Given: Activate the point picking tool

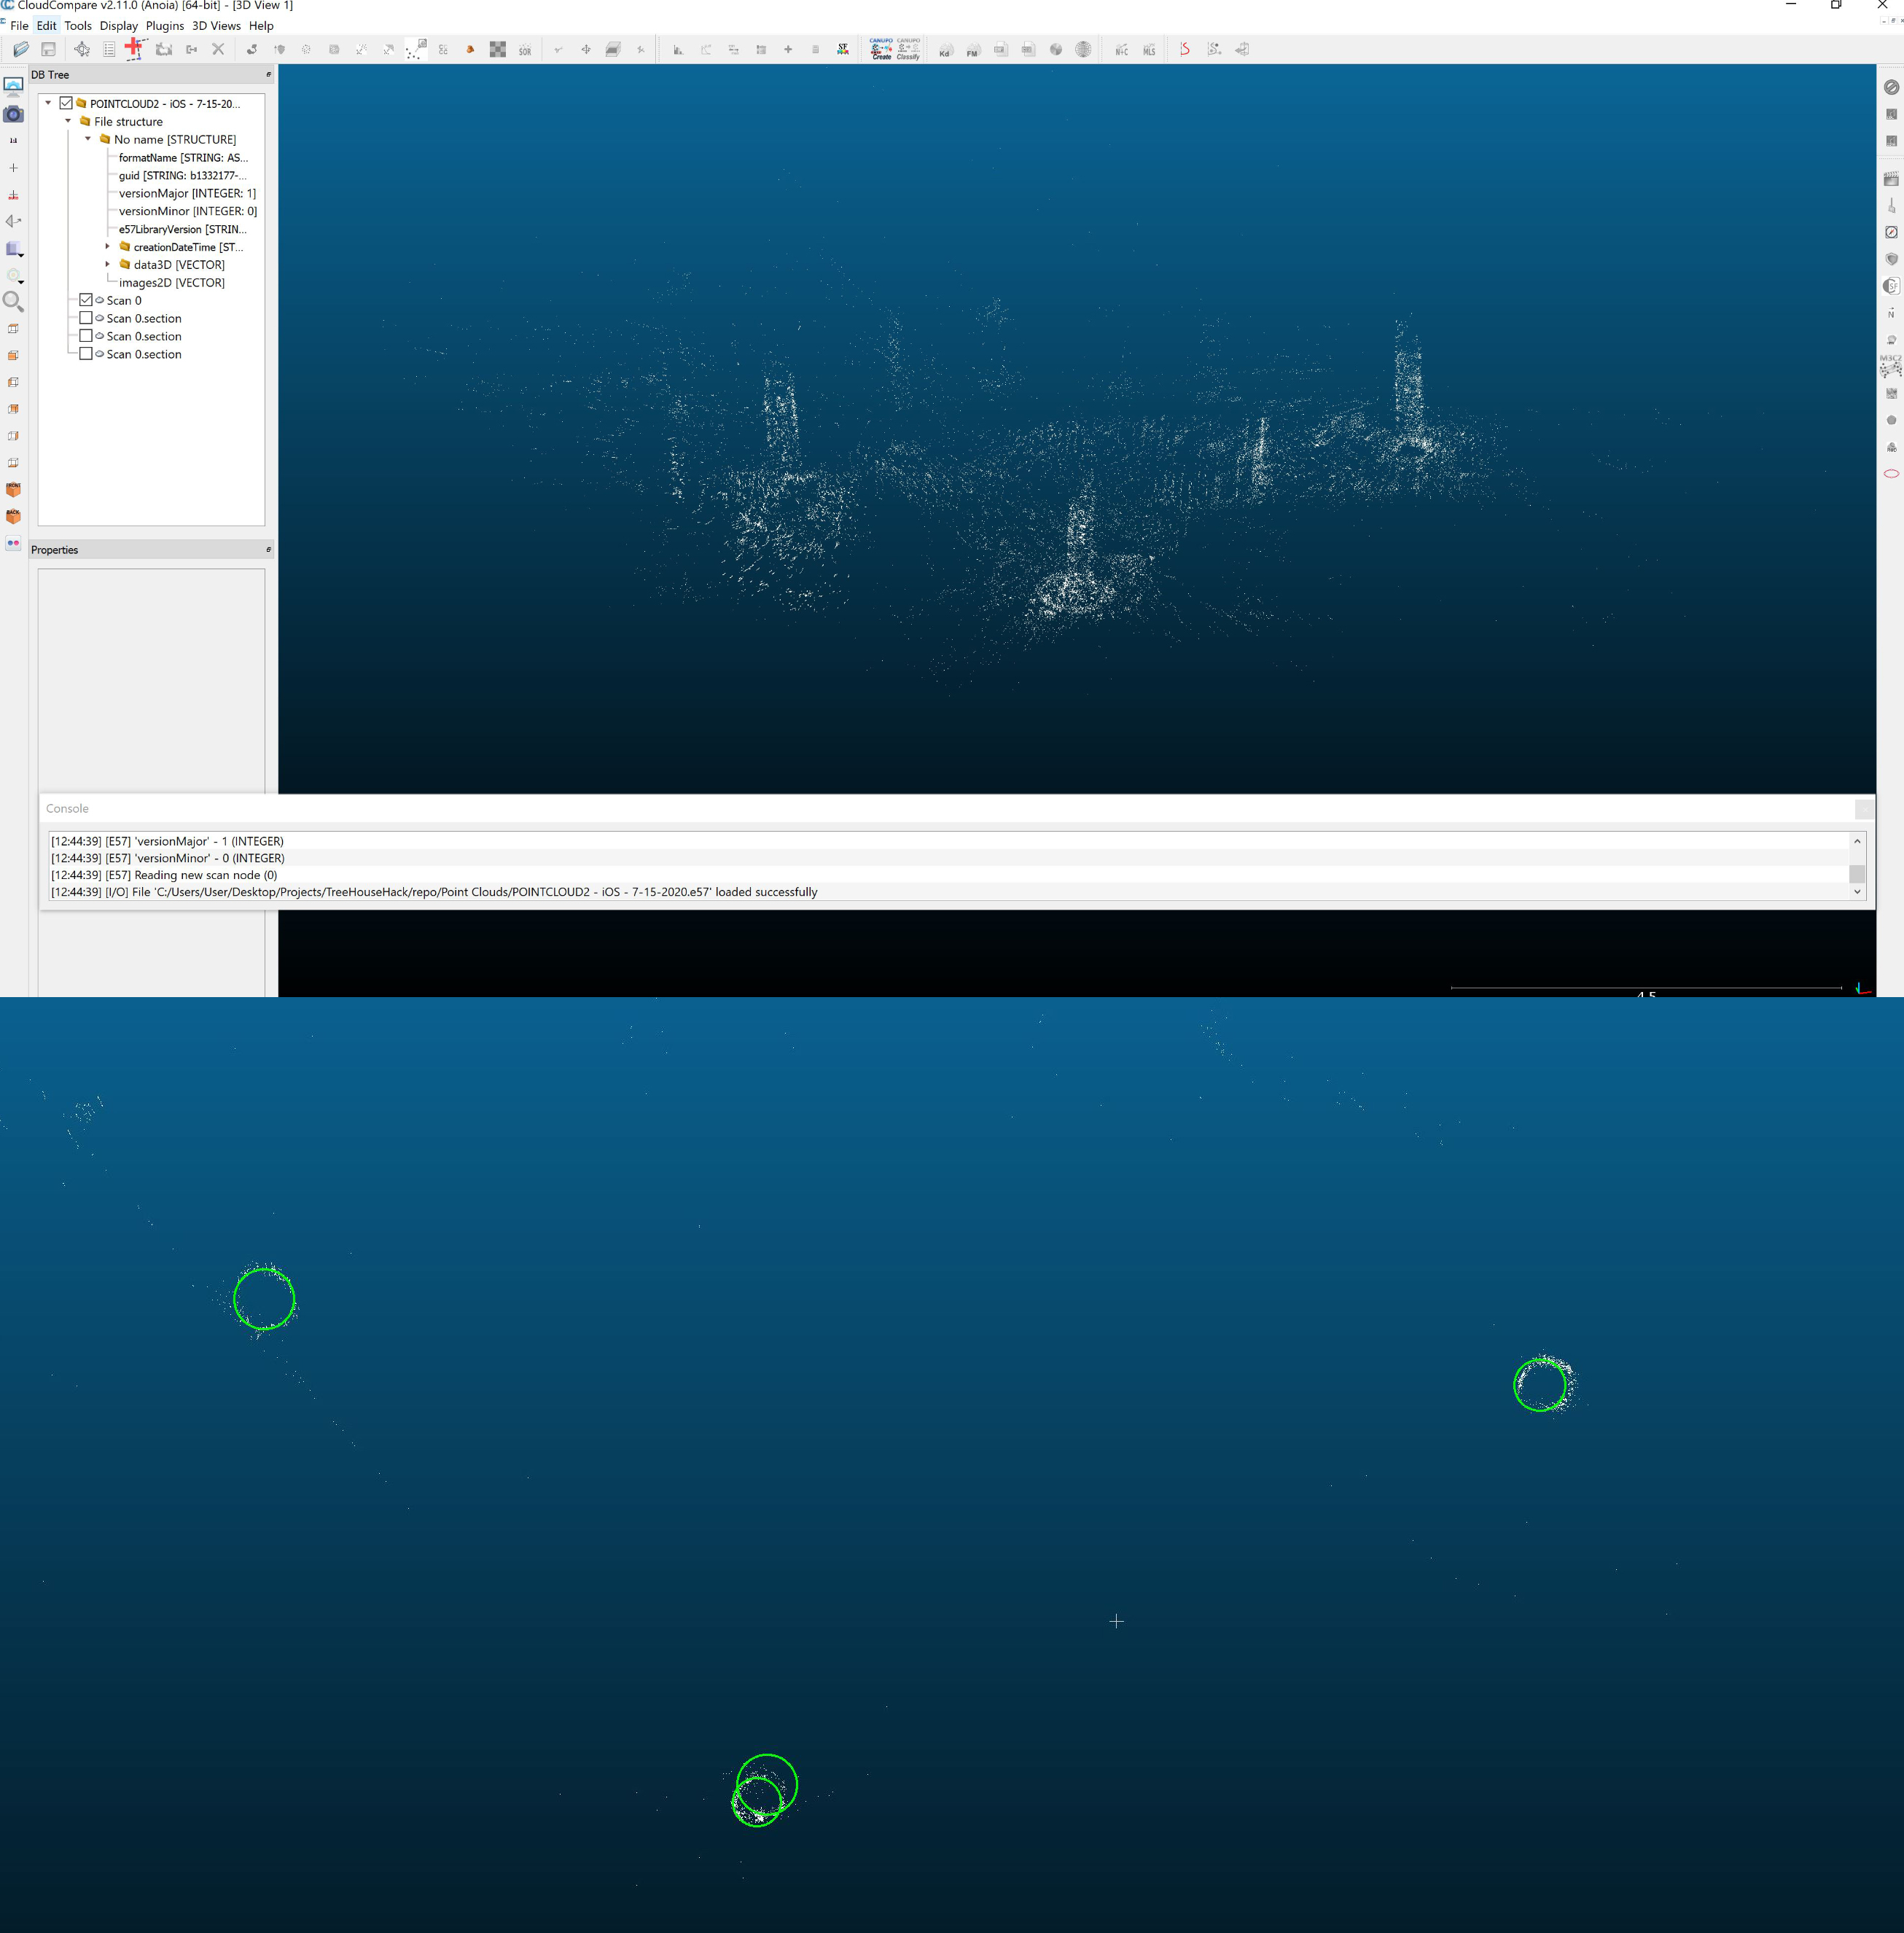Looking at the screenshot, I should [x=82, y=49].
